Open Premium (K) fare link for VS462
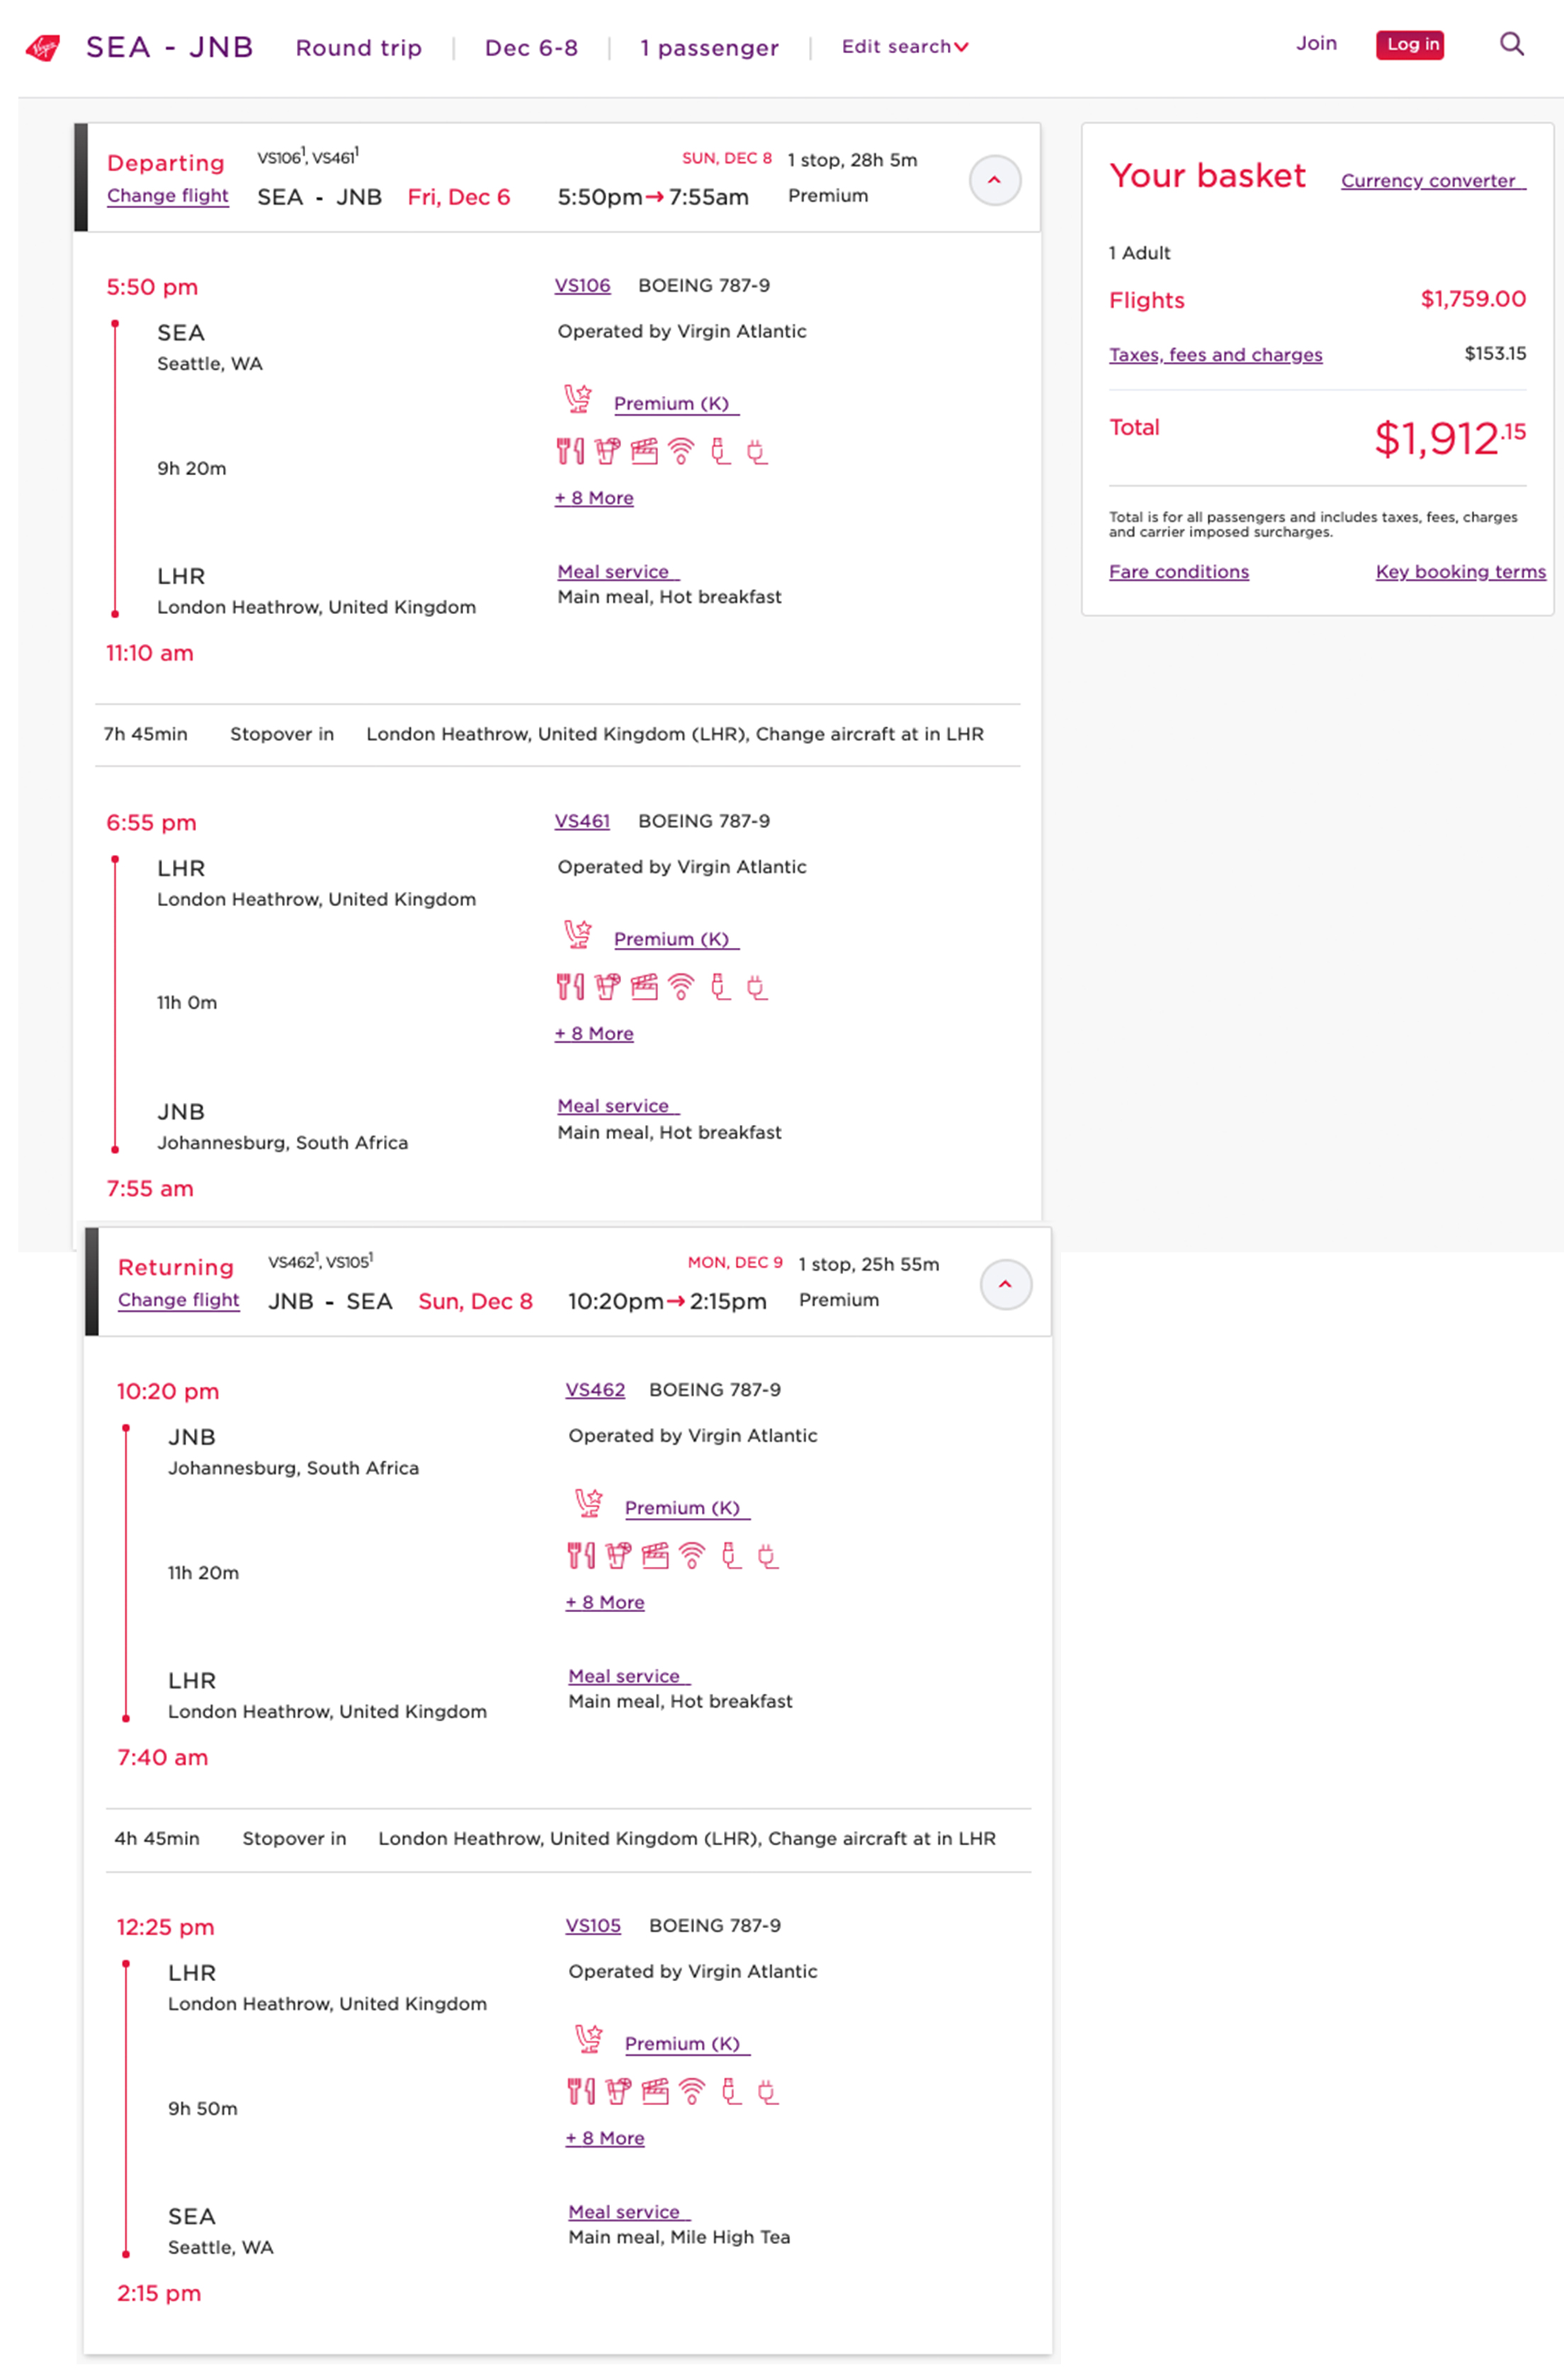1564x2380 pixels. (687, 1508)
